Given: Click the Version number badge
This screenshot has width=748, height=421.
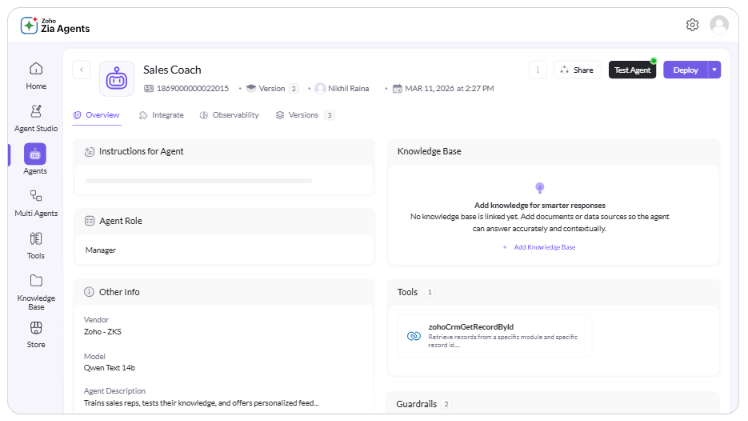Looking at the screenshot, I should pyautogui.click(x=294, y=88).
